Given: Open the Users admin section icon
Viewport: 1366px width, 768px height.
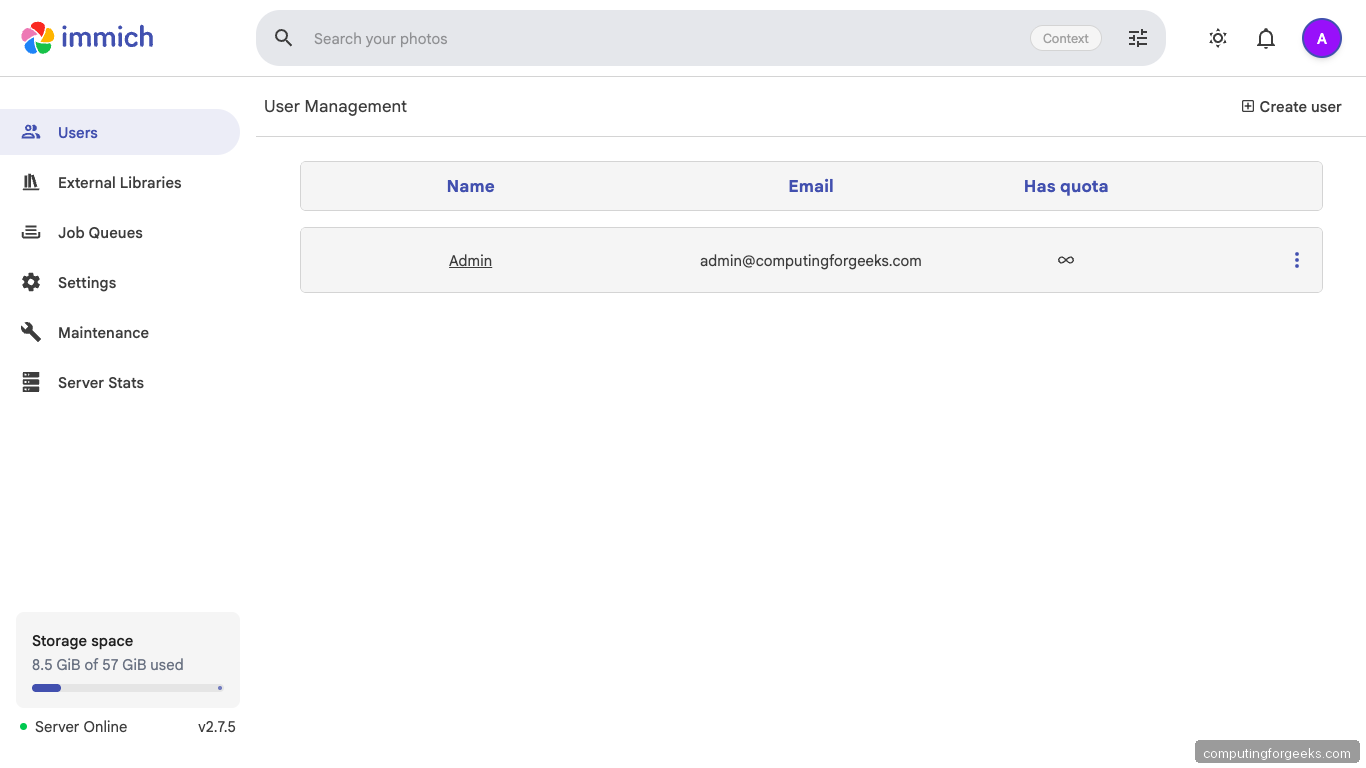Looking at the screenshot, I should (x=30, y=131).
